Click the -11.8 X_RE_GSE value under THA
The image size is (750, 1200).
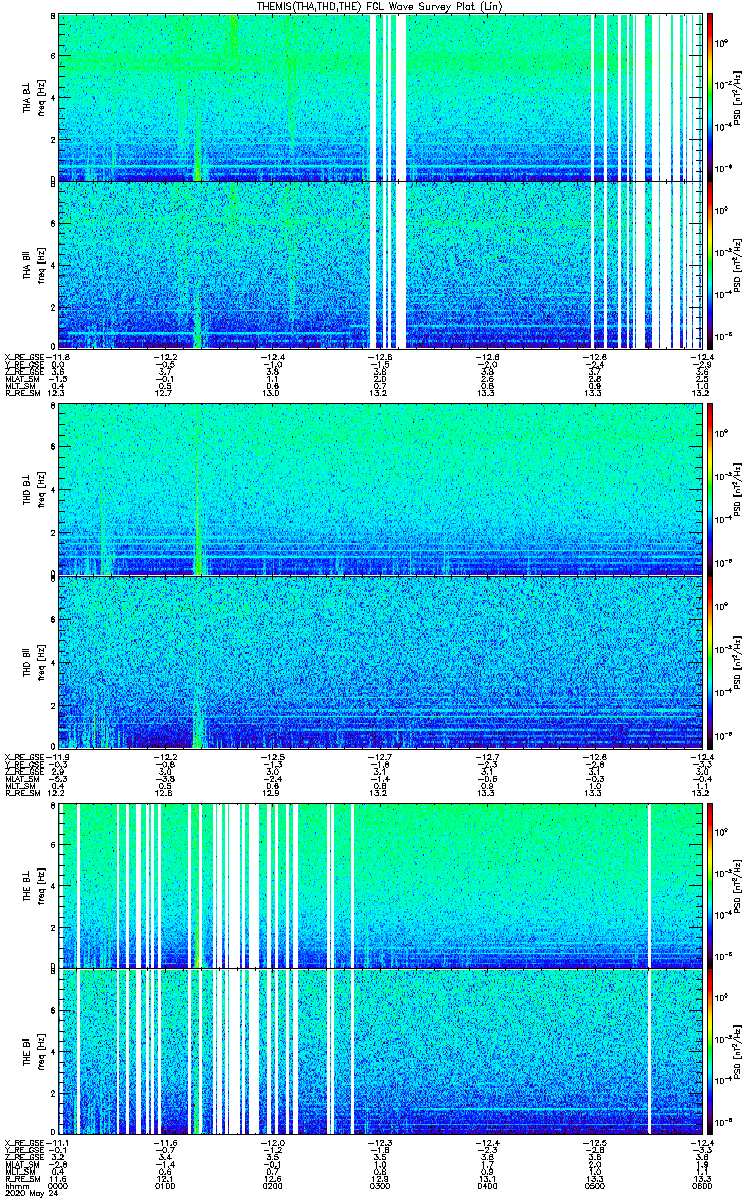[58, 356]
